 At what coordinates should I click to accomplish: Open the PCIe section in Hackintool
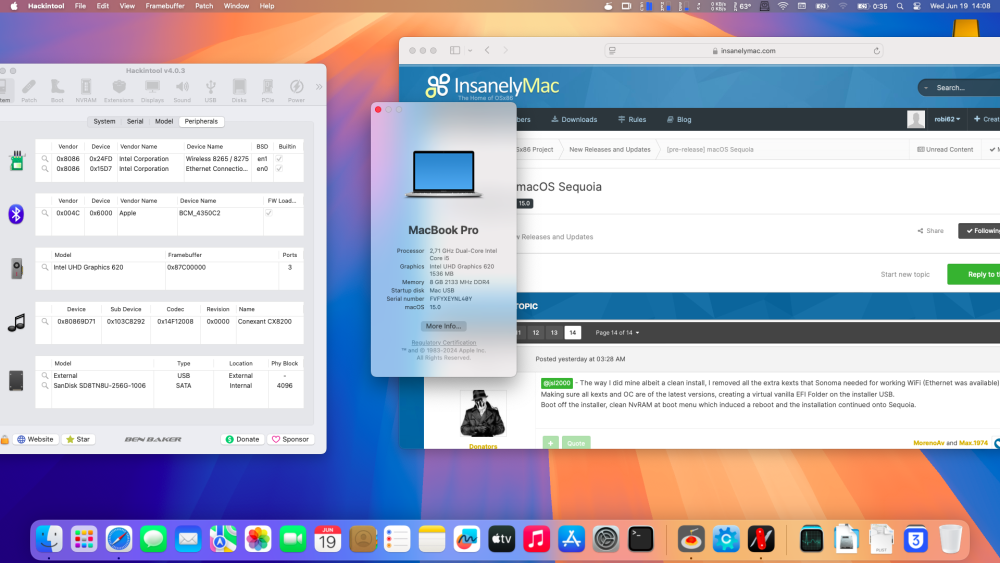click(268, 91)
